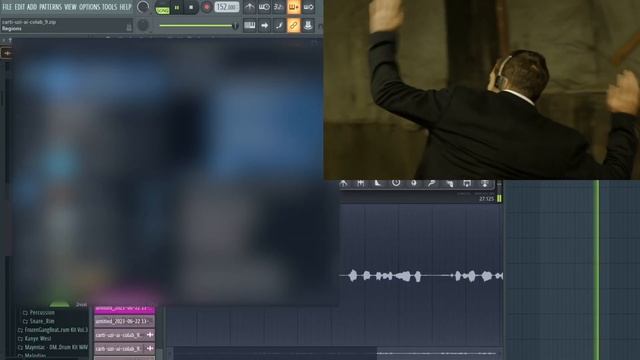This screenshot has width=640, height=360.
Task: Click the knob/declick icon in sample toolbar
Action: pyautogui.click(x=413, y=183)
